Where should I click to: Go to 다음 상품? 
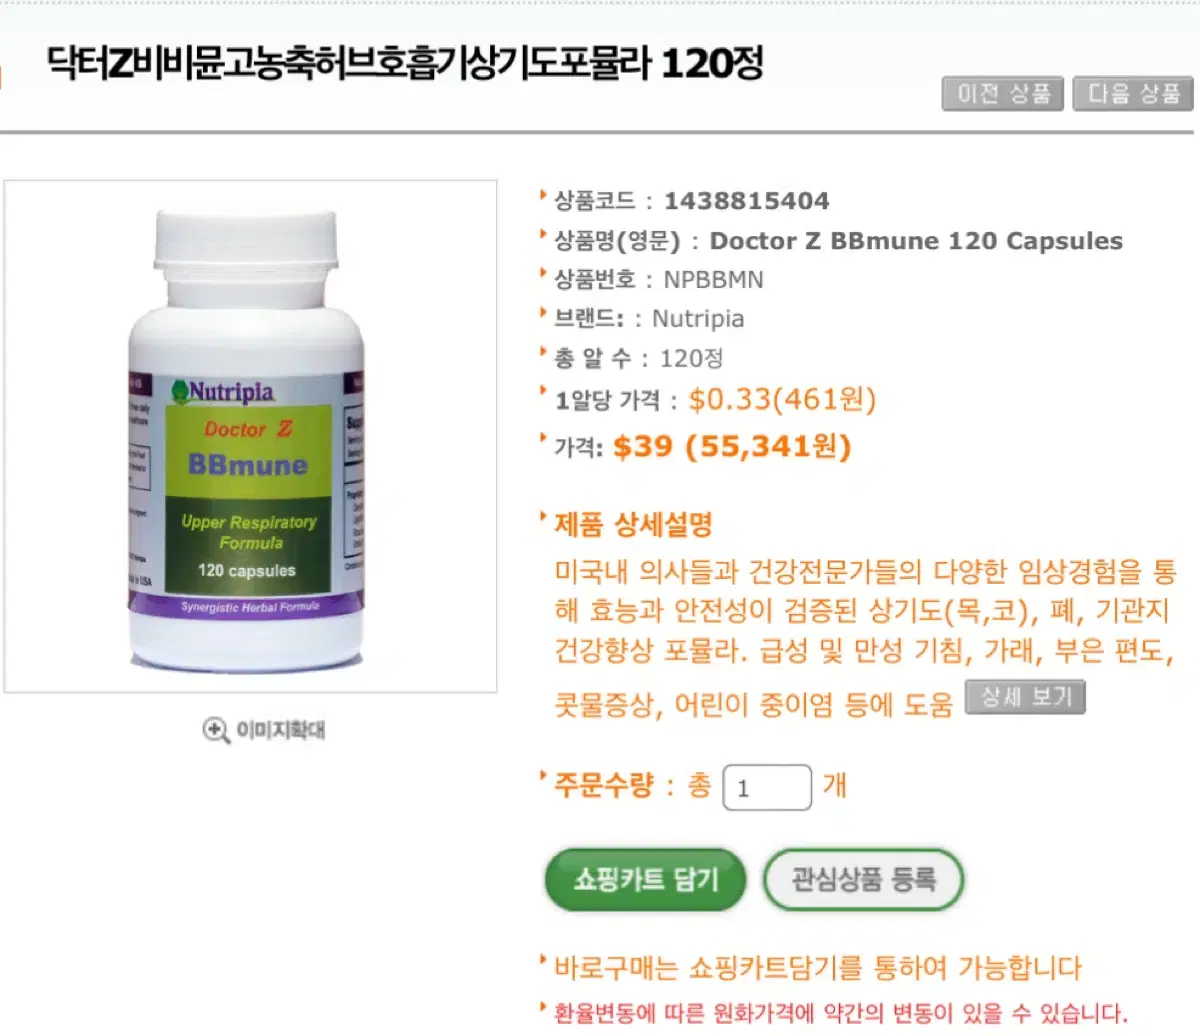[x=1133, y=94]
